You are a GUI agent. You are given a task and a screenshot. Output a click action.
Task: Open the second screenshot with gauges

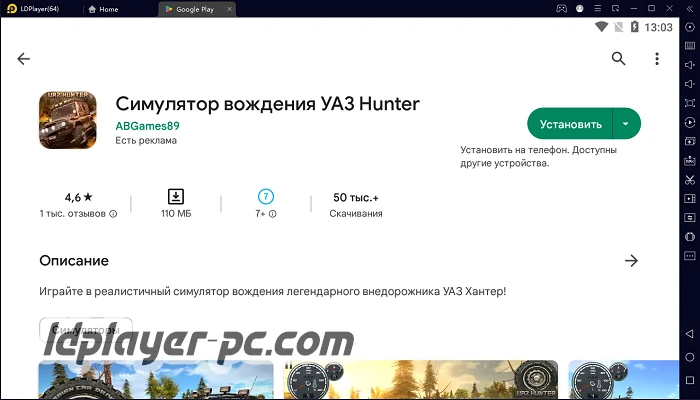(x=421, y=380)
